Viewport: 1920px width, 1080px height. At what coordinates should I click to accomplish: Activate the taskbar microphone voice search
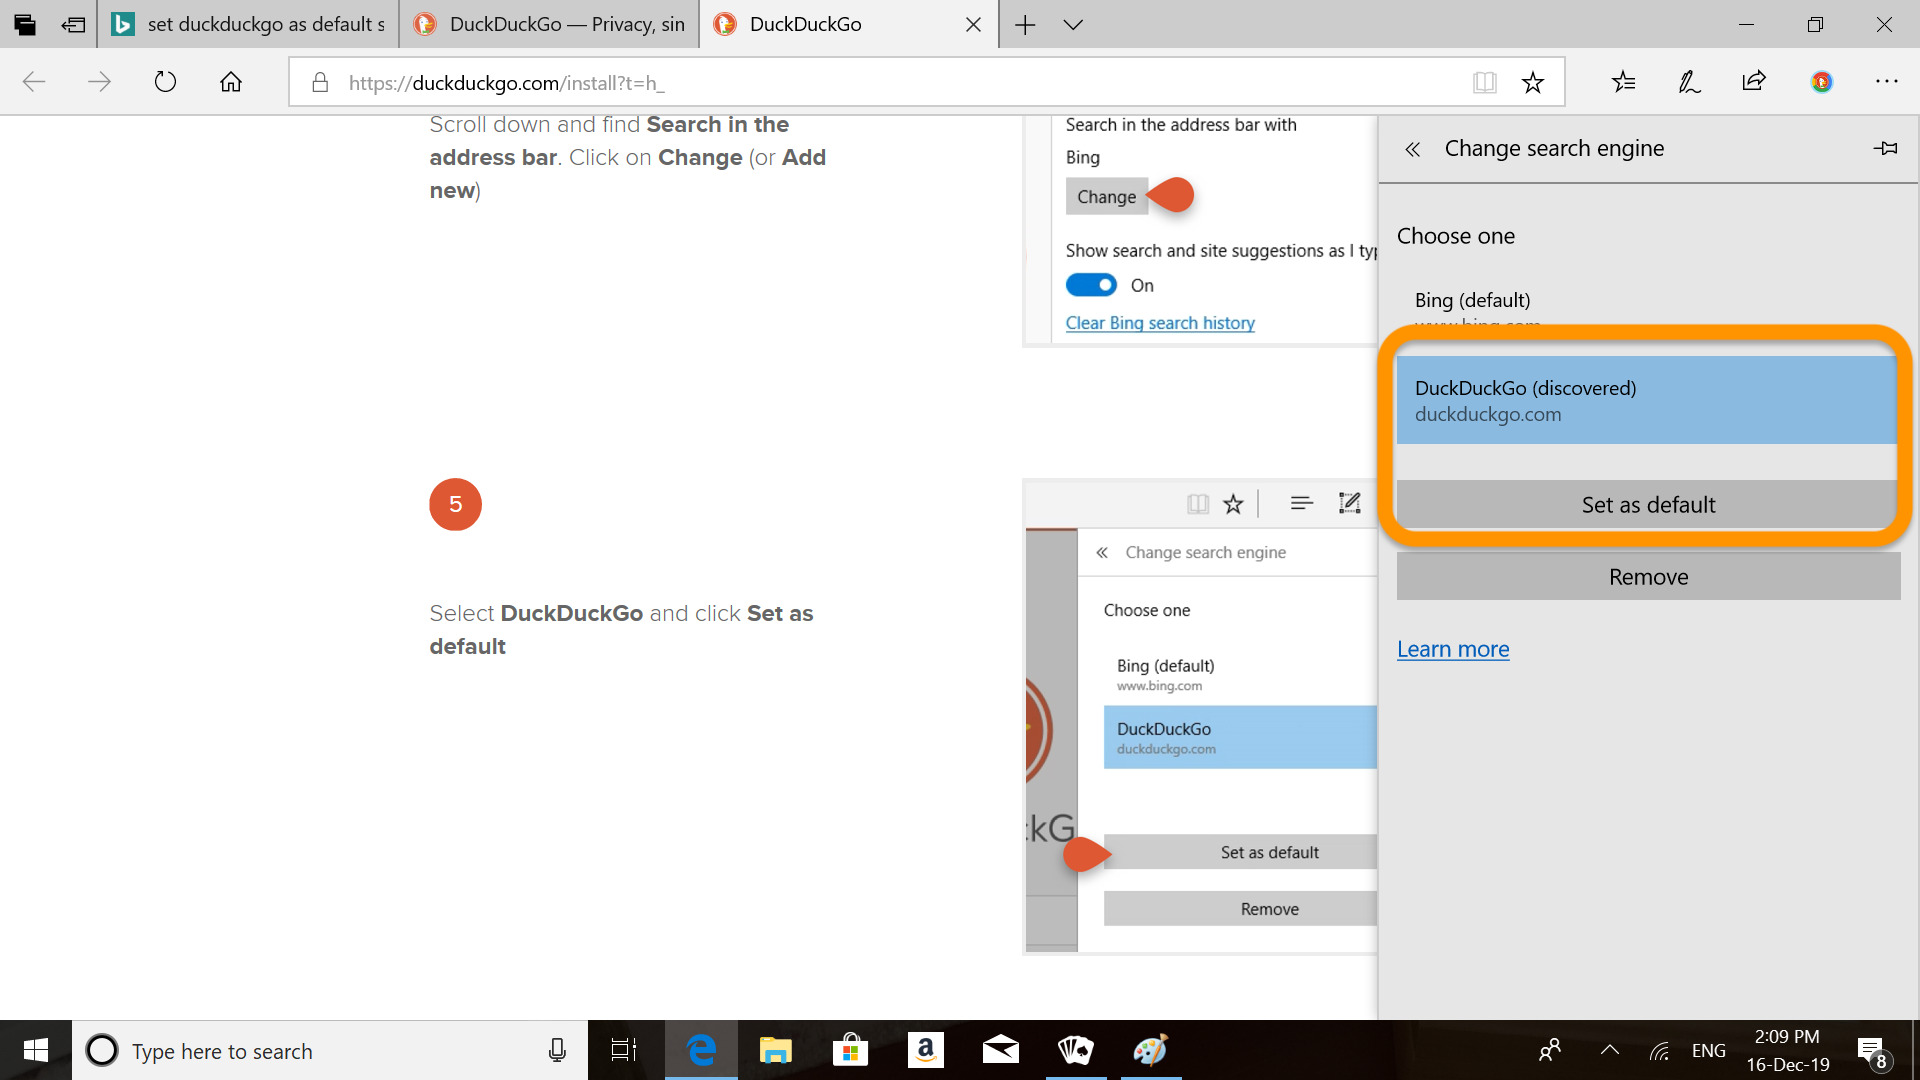tap(557, 1050)
